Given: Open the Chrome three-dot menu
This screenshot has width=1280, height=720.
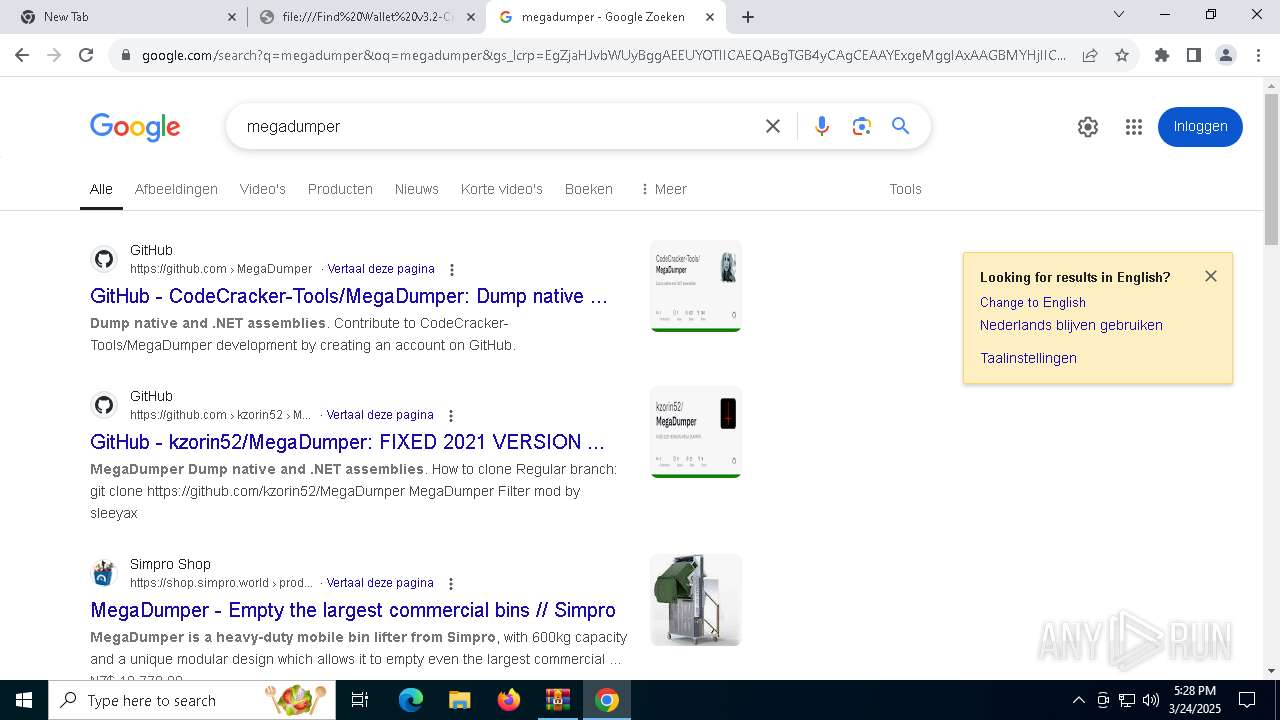Looking at the screenshot, I should click(1258, 55).
